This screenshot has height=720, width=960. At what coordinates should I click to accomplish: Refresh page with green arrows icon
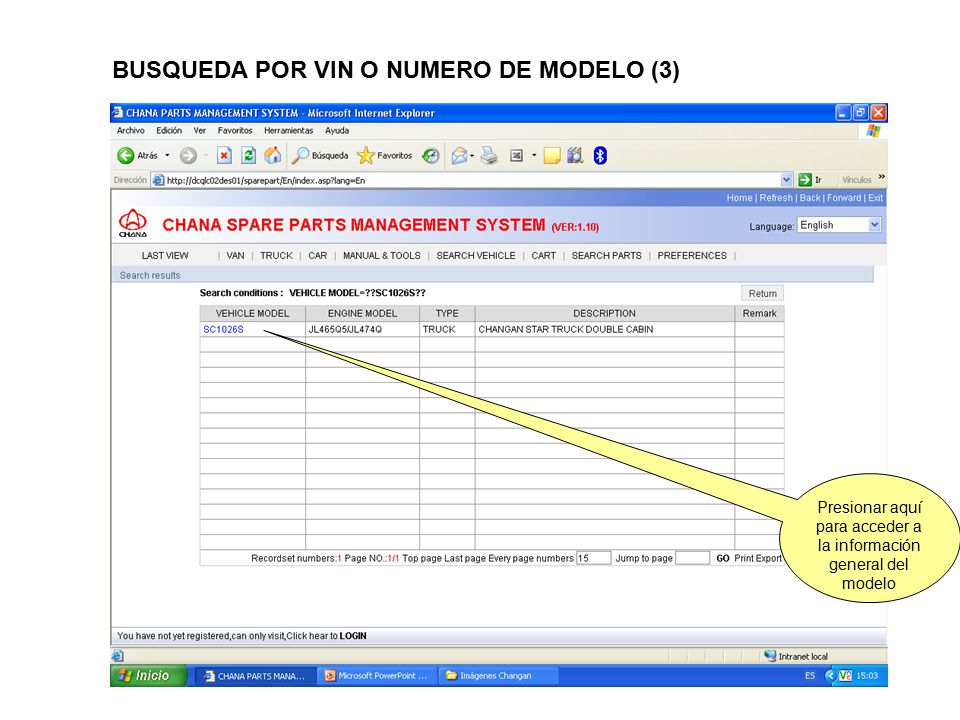[249, 156]
